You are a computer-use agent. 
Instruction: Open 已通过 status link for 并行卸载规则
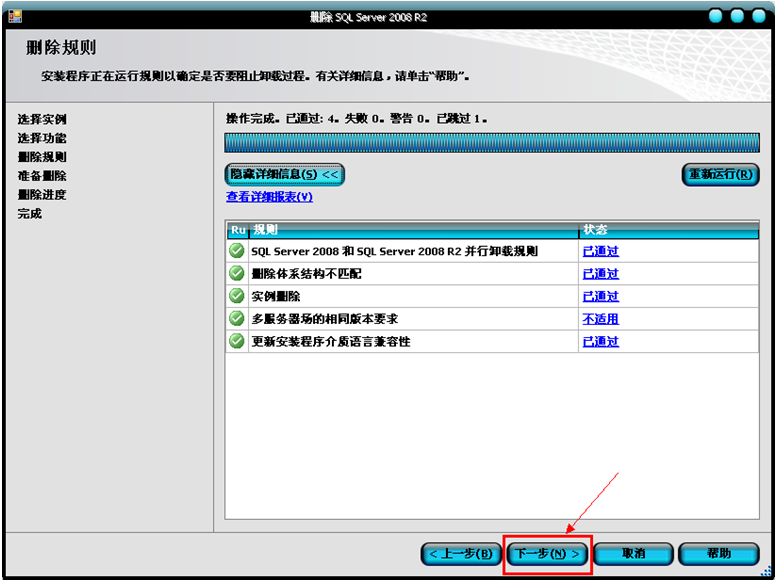(601, 251)
